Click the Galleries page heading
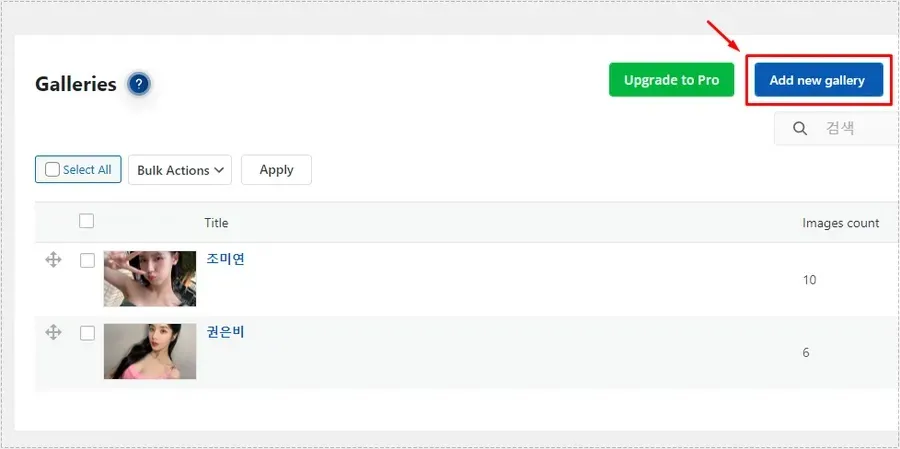This screenshot has height=449, width=900. [x=76, y=84]
